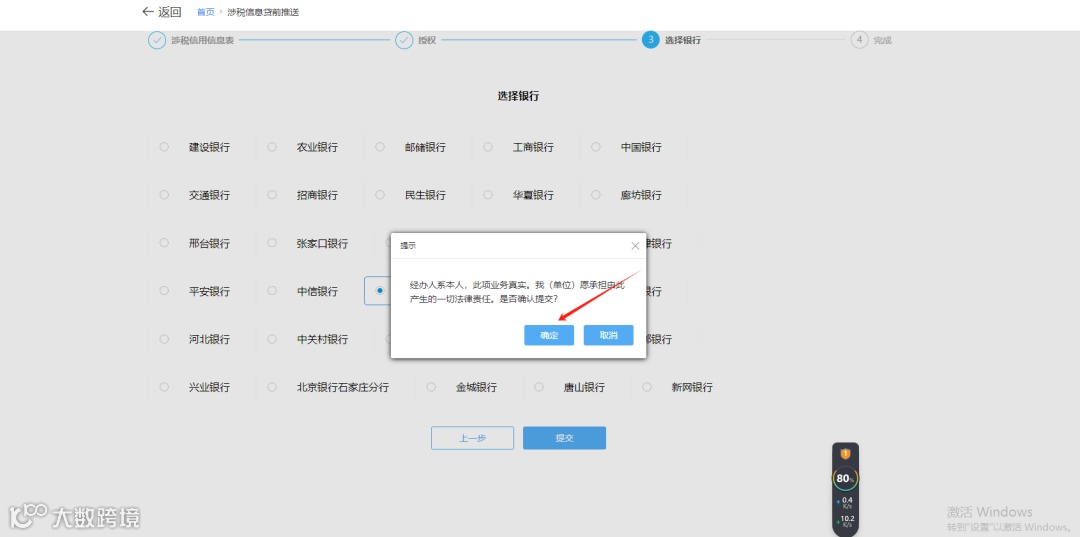Viewport: 1080px width, 537px height.
Task: Select the 兴业银行 radio option
Action: coord(164,387)
